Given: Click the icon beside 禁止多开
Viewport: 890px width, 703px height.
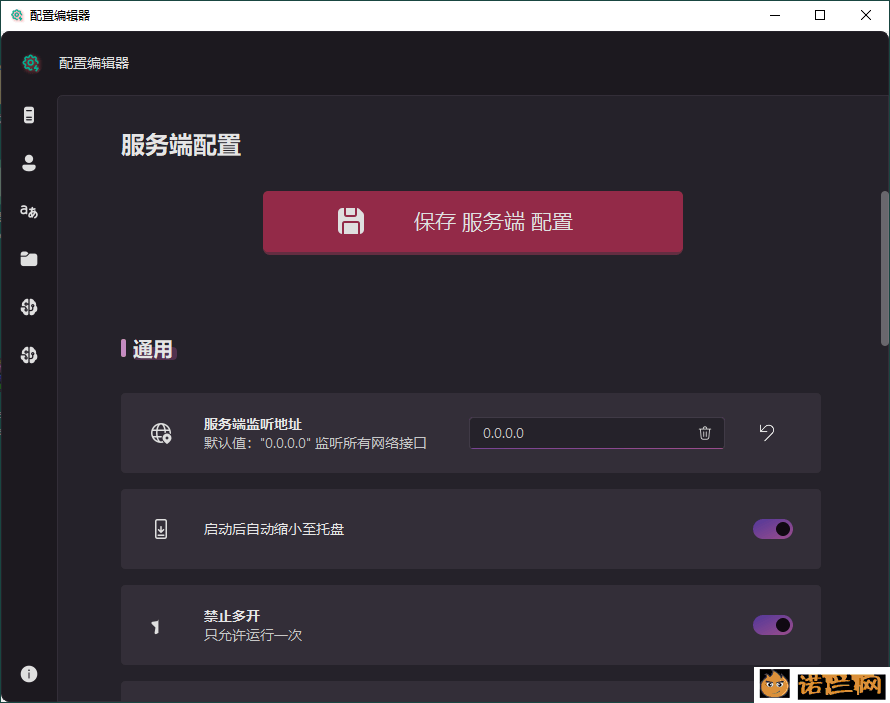Looking at the screenshot, I should (156, 626).
